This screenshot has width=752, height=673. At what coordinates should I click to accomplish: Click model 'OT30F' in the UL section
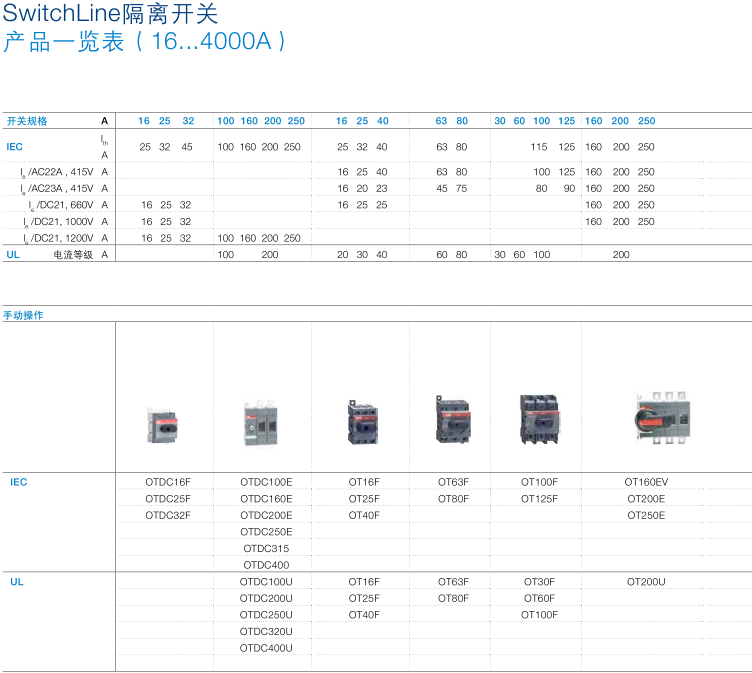point(540,582)
